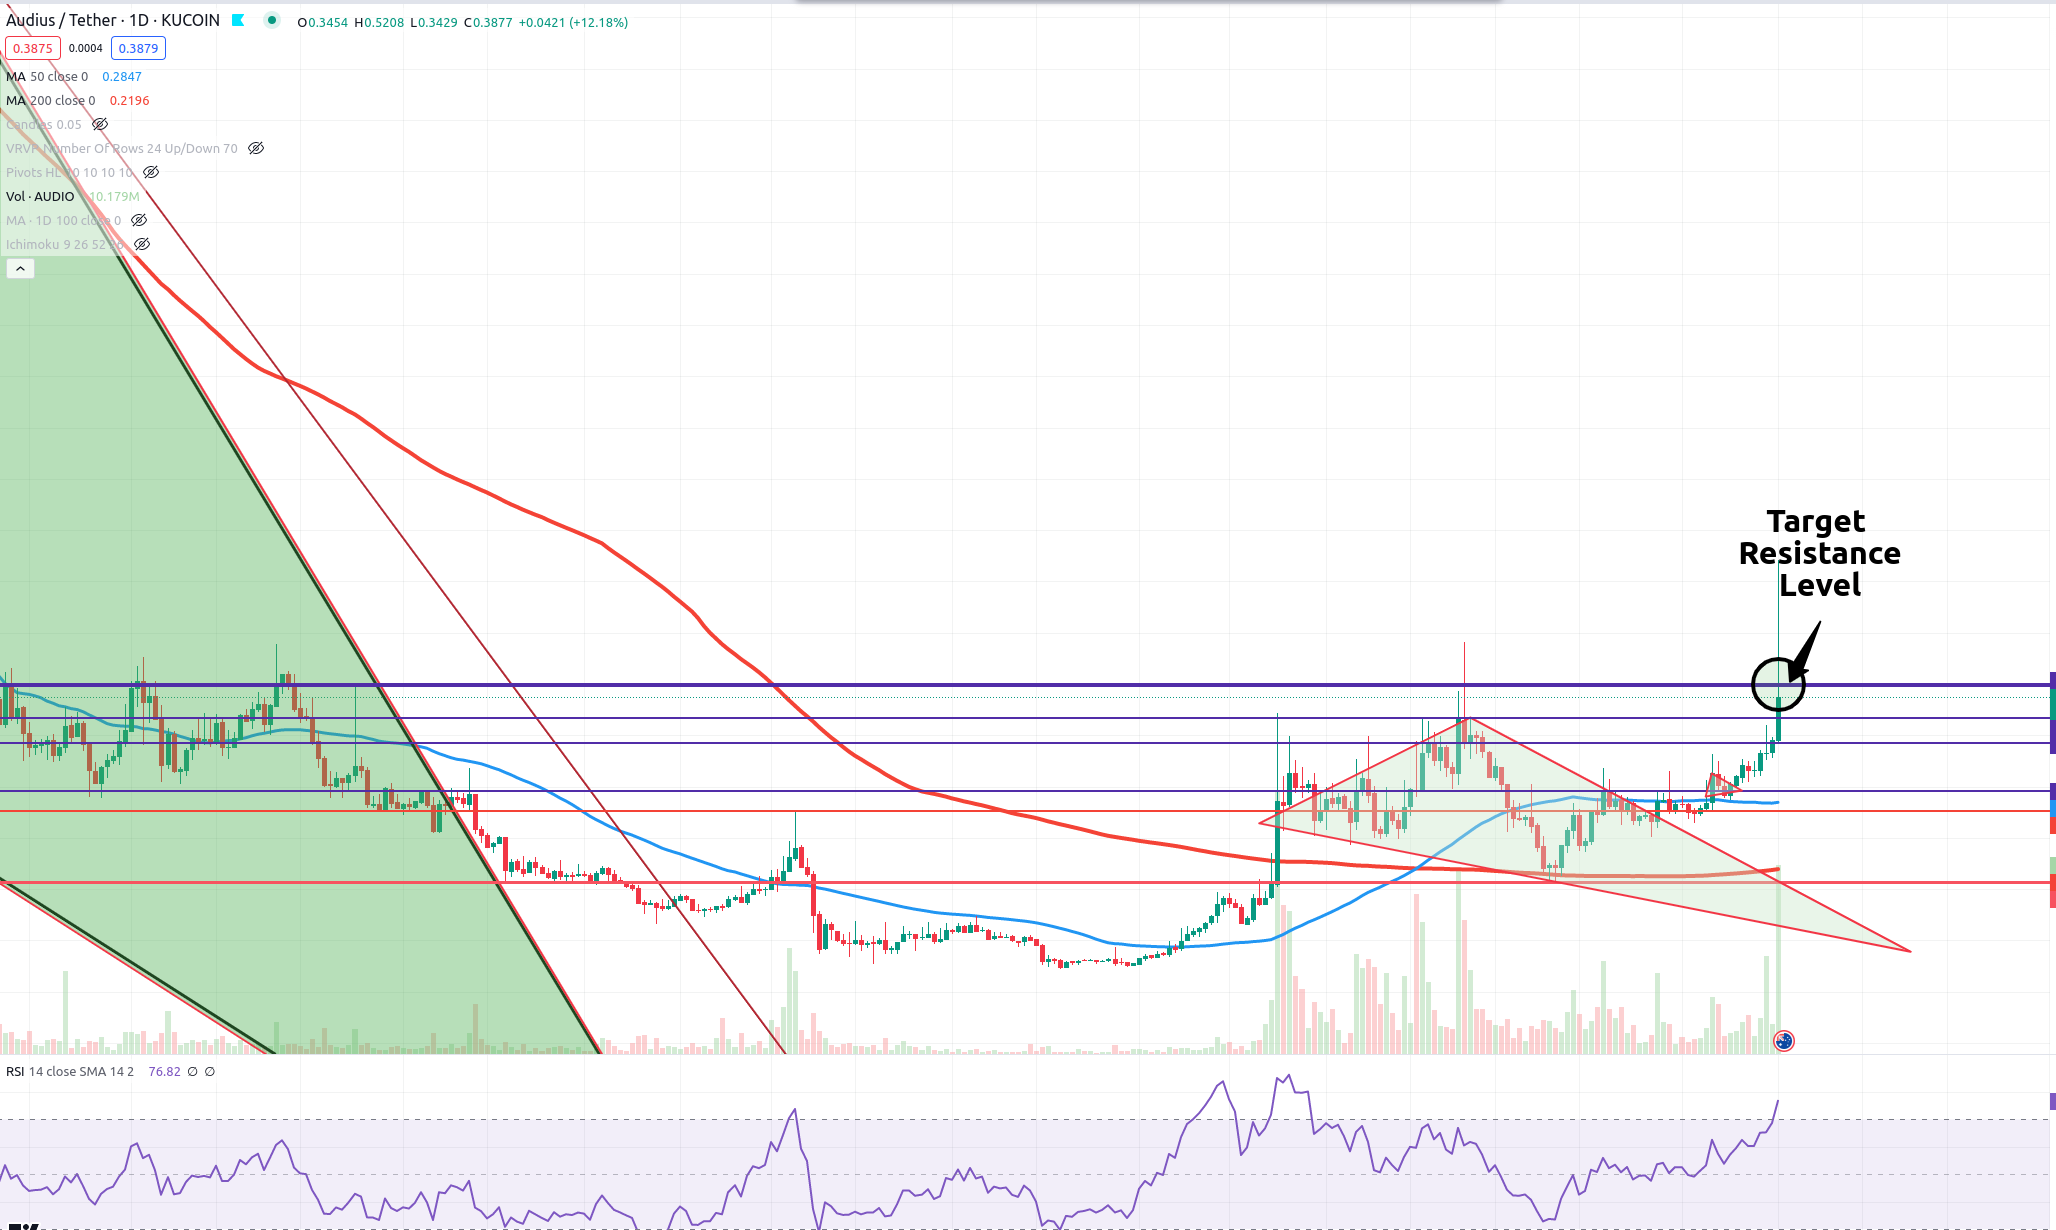Unhide the MA 1D 100 indicator
This screenshot has height=1230, width=2056.
(x=139, y=220)
